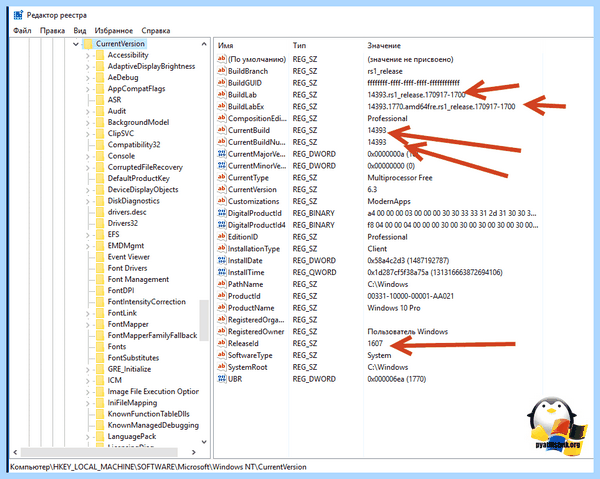Click the Fonts folder icon
The height and width of the screenshot is (479, 600).
[100, 347]
